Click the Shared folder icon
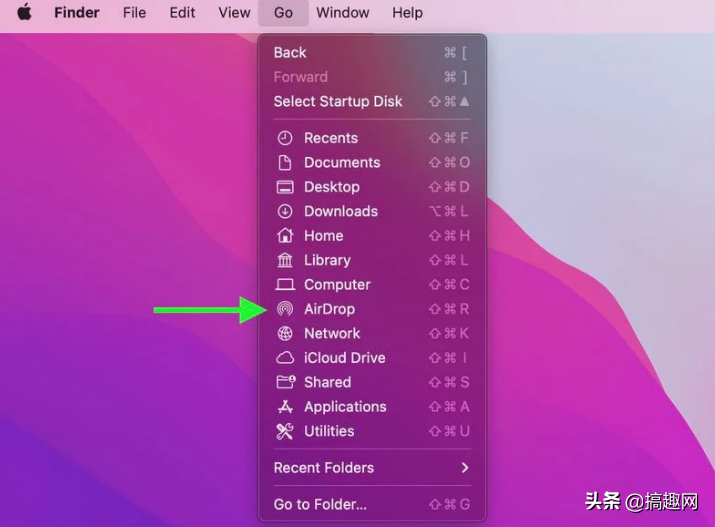This screenshot has width=715, height=527. click(286, 382)
